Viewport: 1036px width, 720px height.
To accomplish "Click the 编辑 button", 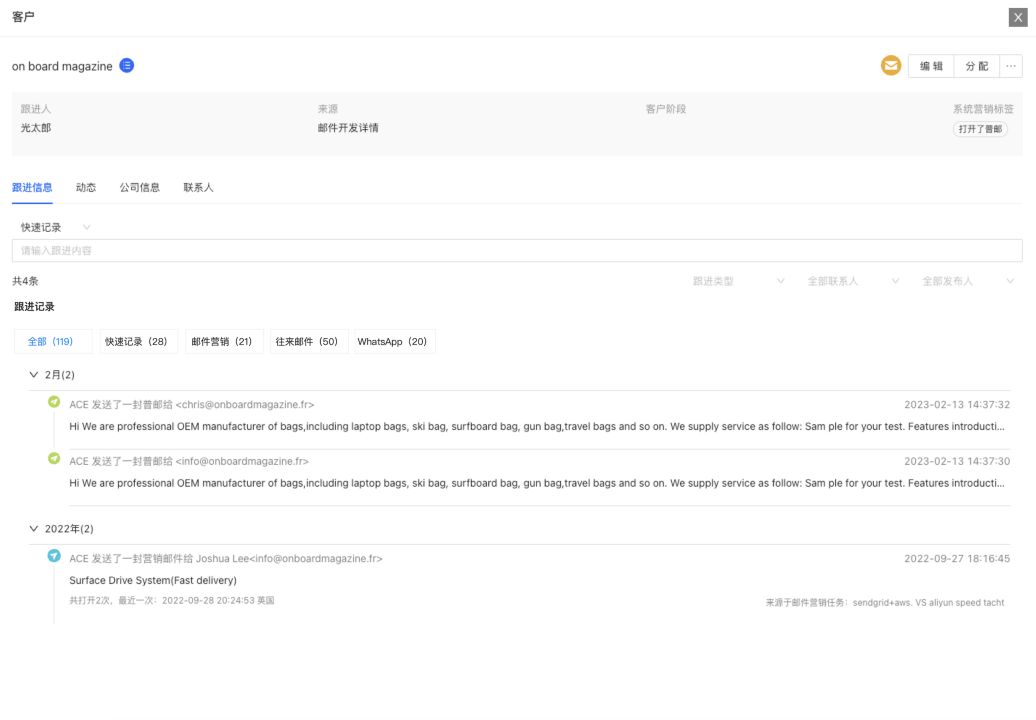I will pyautogui.click(x=931, y=66).
